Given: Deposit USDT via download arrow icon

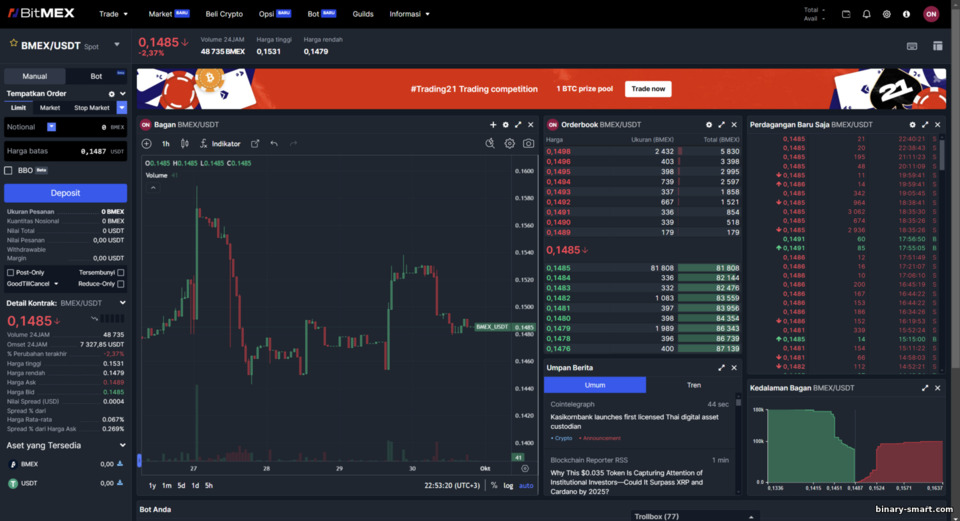Looking at the screenshot, I should pyautogui.click(x=120, y=483).
